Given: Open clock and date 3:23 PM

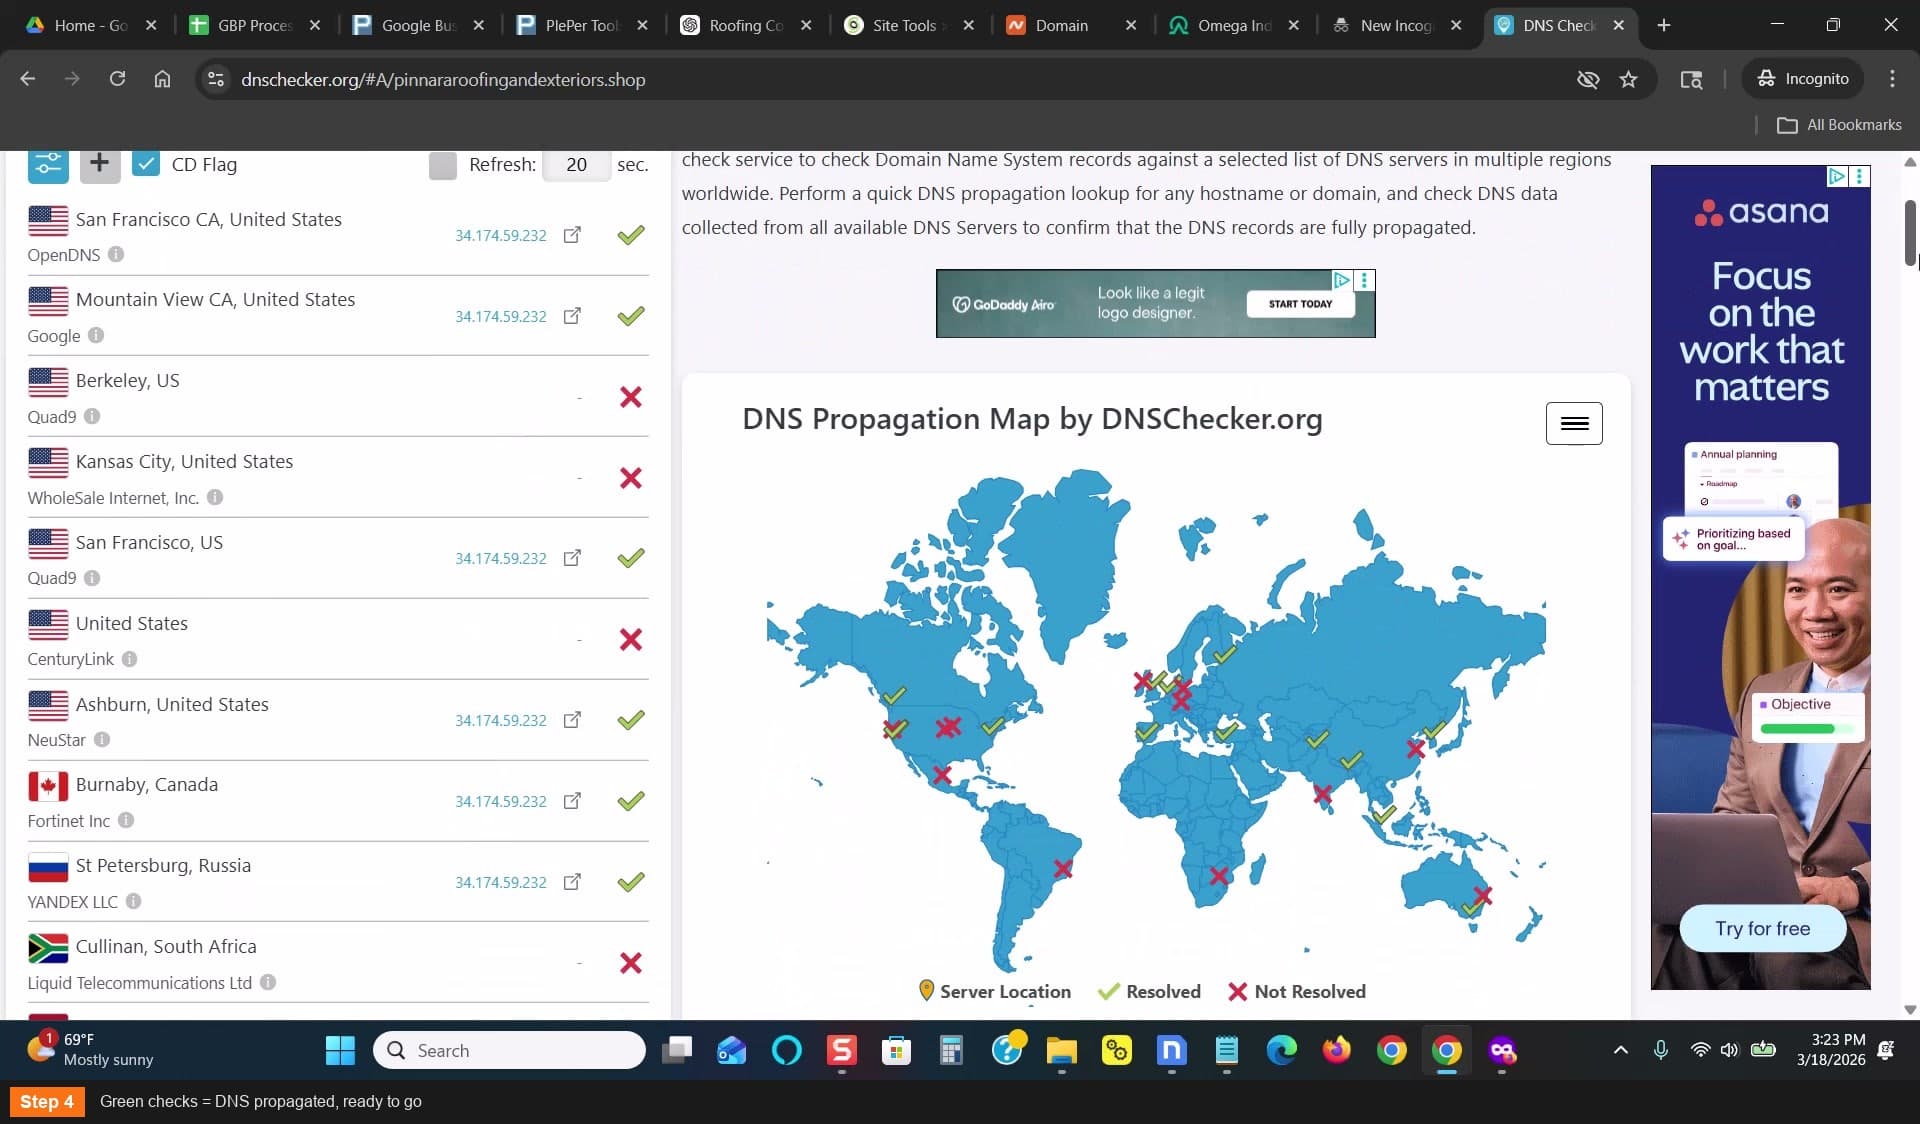Looking at the screenshot, I should click(x=1830, y=1050).
